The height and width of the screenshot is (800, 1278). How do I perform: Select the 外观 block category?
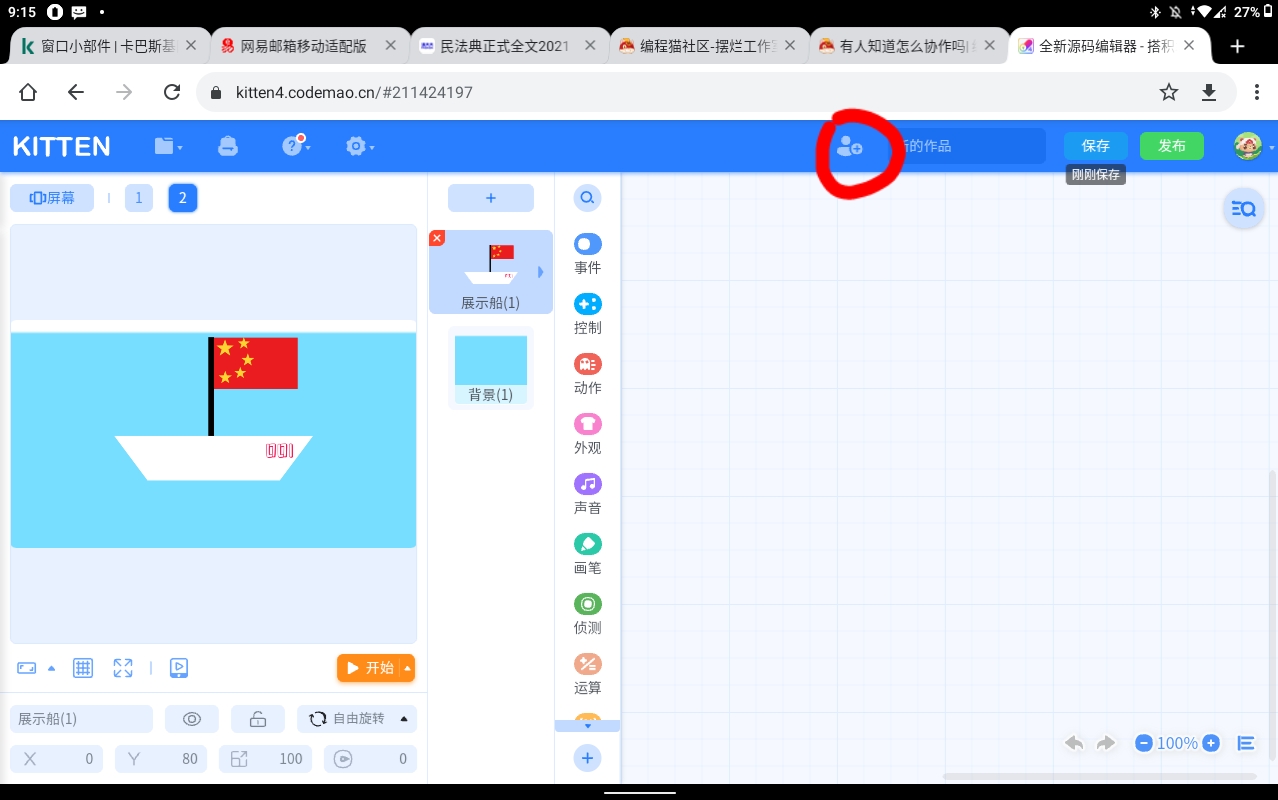[588, 434]
